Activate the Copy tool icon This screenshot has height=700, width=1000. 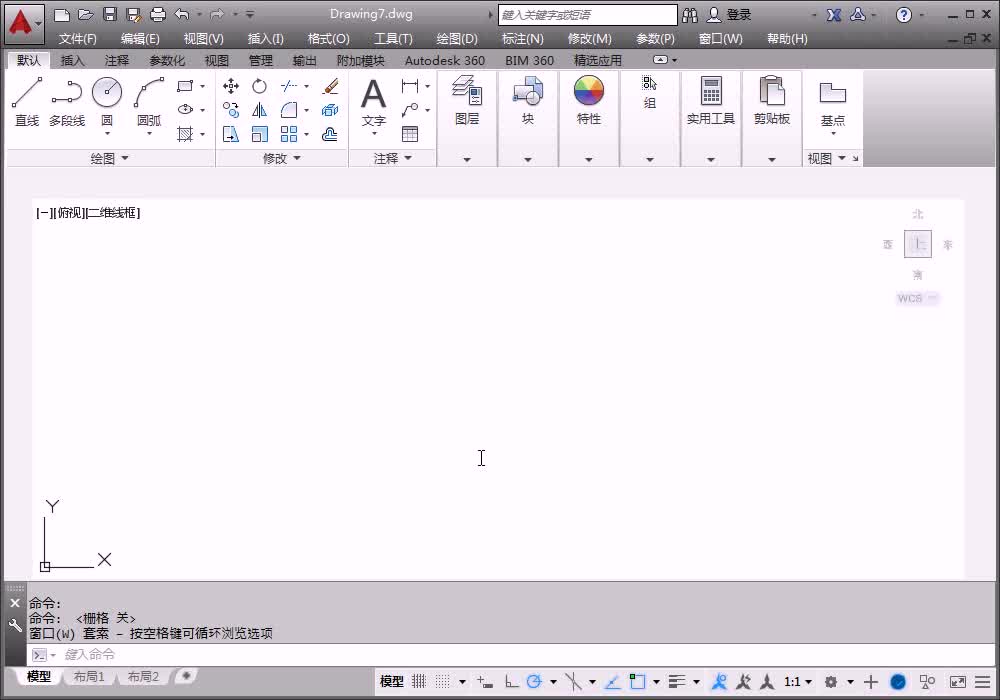[x=231, y=110]
